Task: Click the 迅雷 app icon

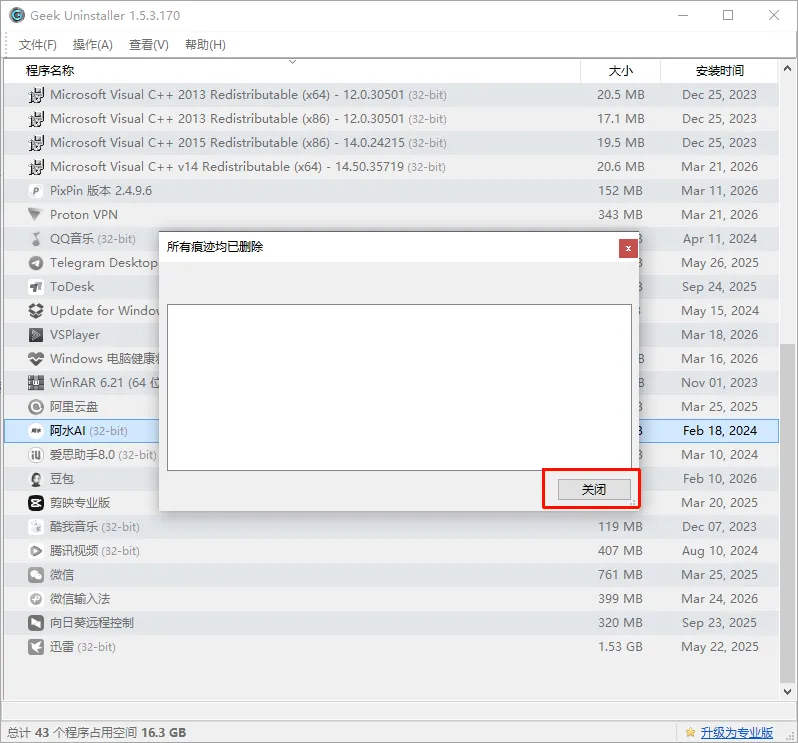Action: pos(36,647)
